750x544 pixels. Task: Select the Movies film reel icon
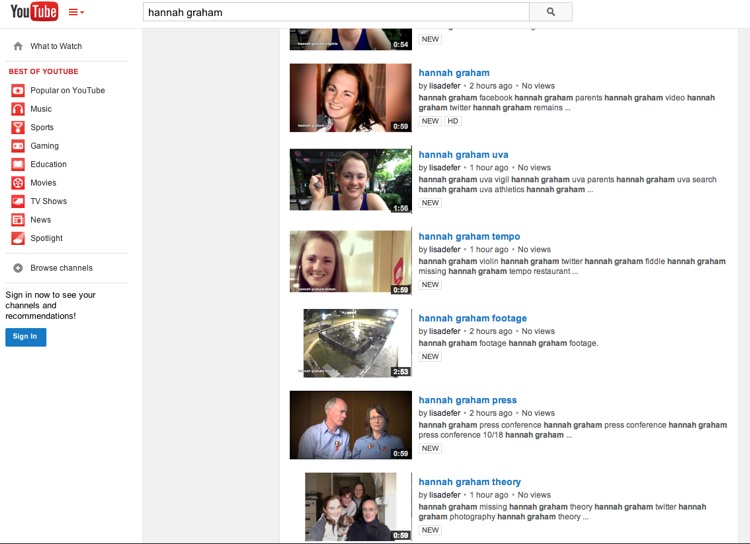tap(18, 183)
